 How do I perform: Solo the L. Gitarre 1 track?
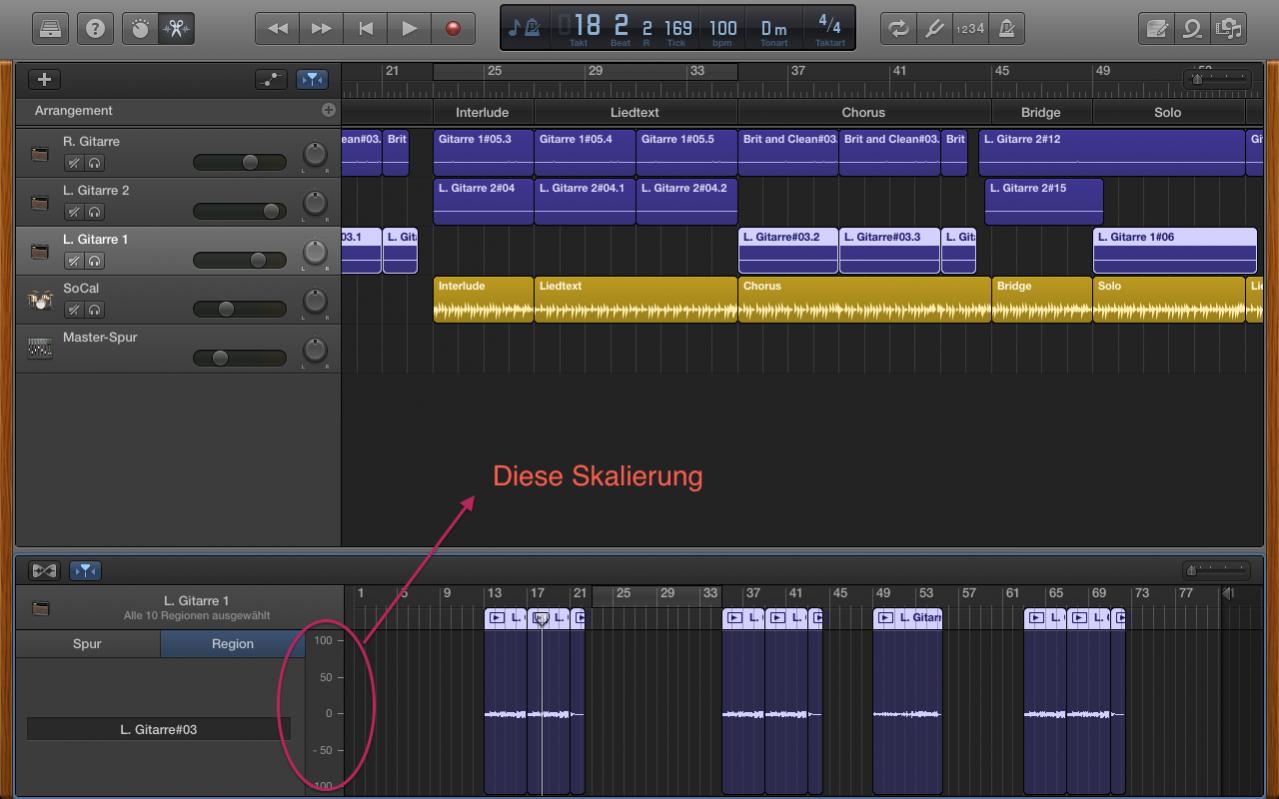coord(94,261)
